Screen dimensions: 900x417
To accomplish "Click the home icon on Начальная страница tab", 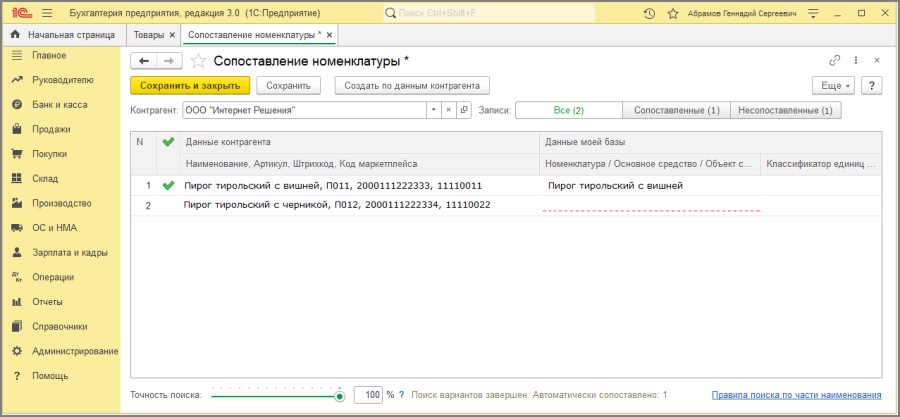I will [15, 35].
